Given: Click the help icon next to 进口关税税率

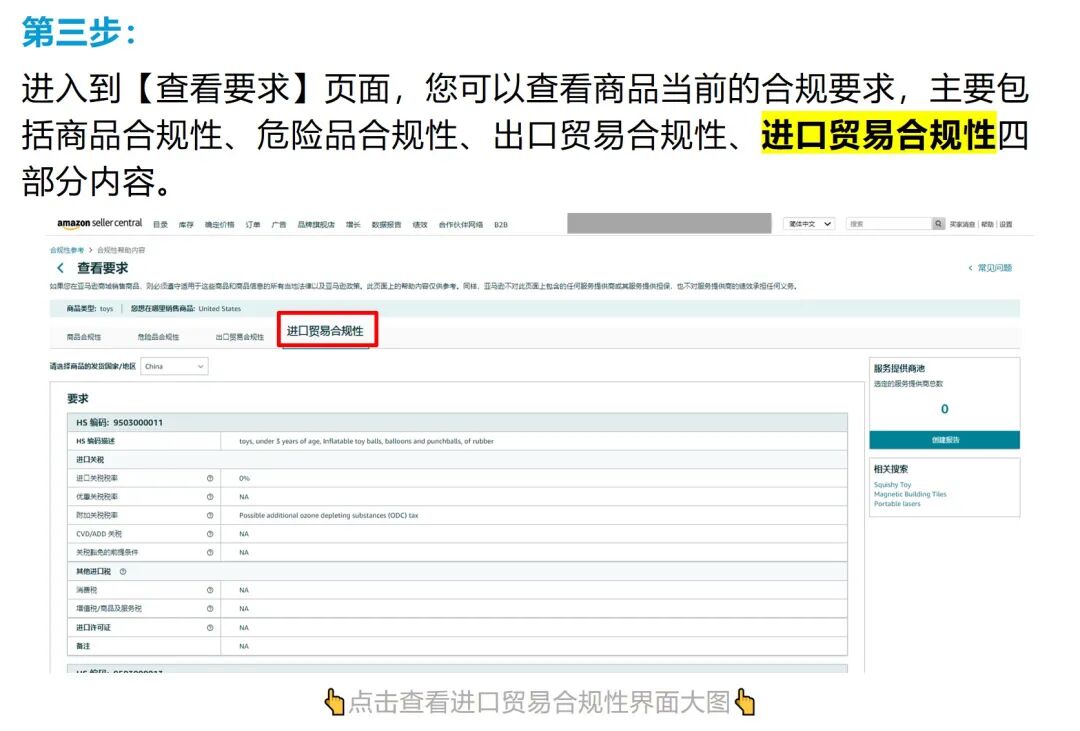Looking at the screenshot, I should click(x=211, y=477).
